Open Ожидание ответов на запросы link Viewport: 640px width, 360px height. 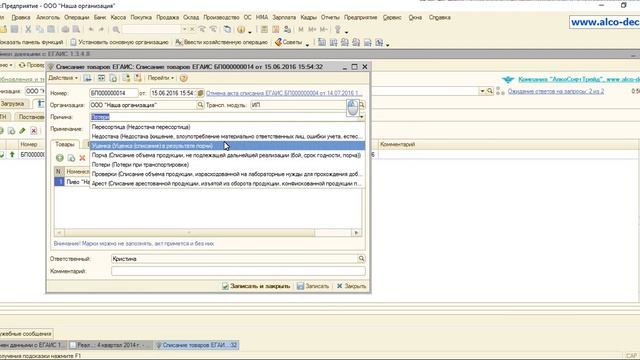(x=556, y=91)
